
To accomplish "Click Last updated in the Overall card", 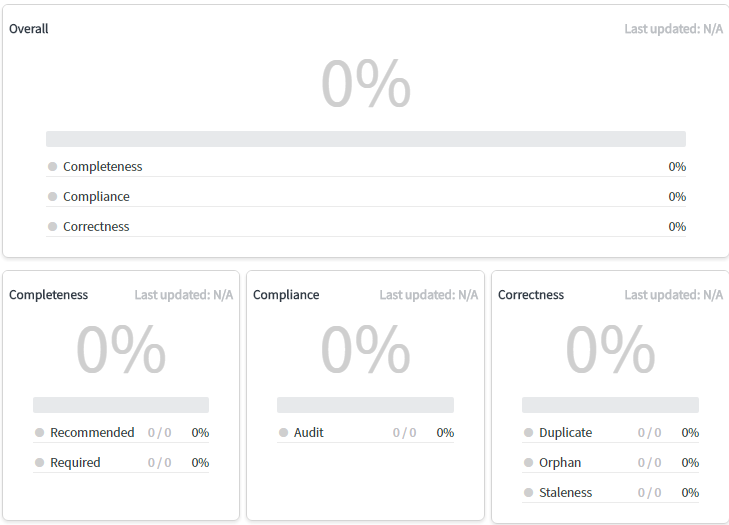I will [x=673, y=29].
